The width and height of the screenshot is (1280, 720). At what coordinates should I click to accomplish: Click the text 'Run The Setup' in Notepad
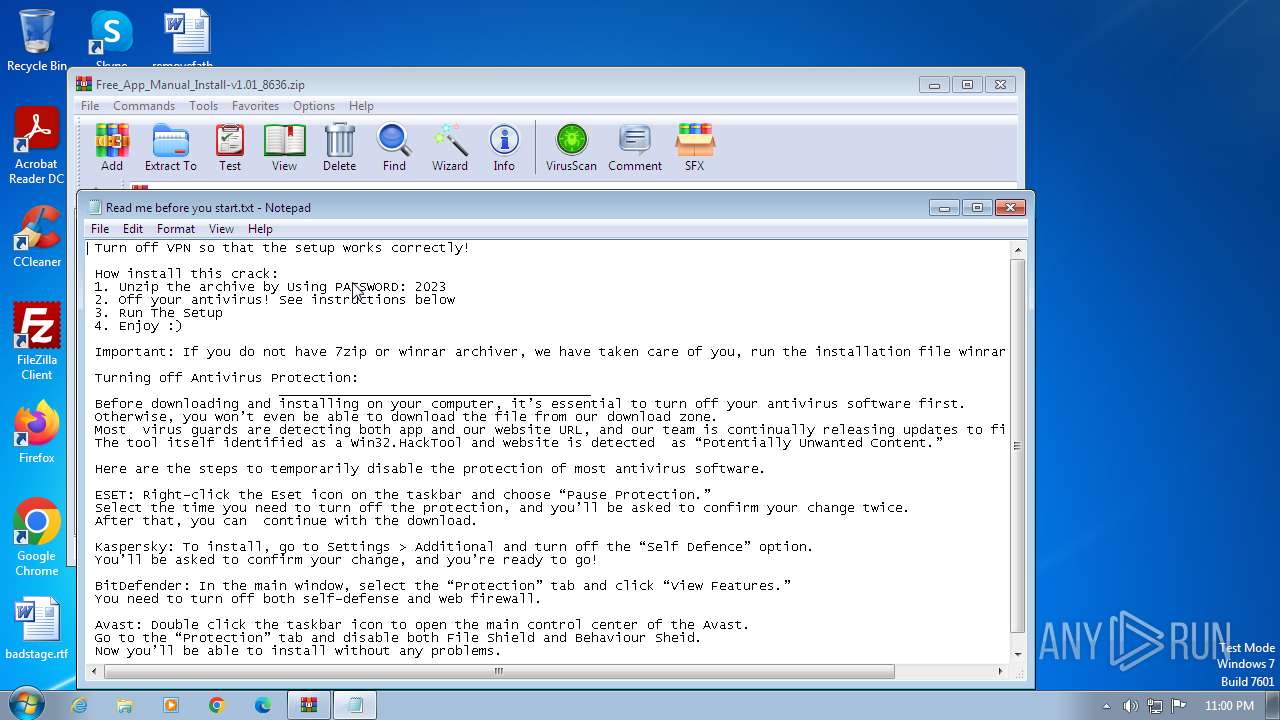click(x=170, y=313)
